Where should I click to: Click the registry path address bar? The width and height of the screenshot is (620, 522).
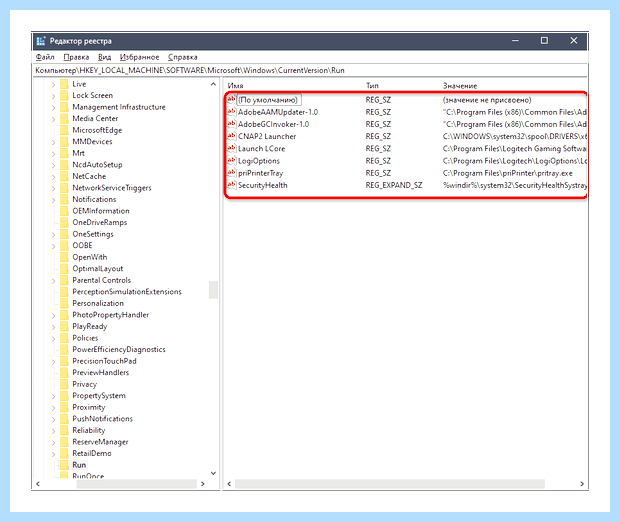(310, 70)
